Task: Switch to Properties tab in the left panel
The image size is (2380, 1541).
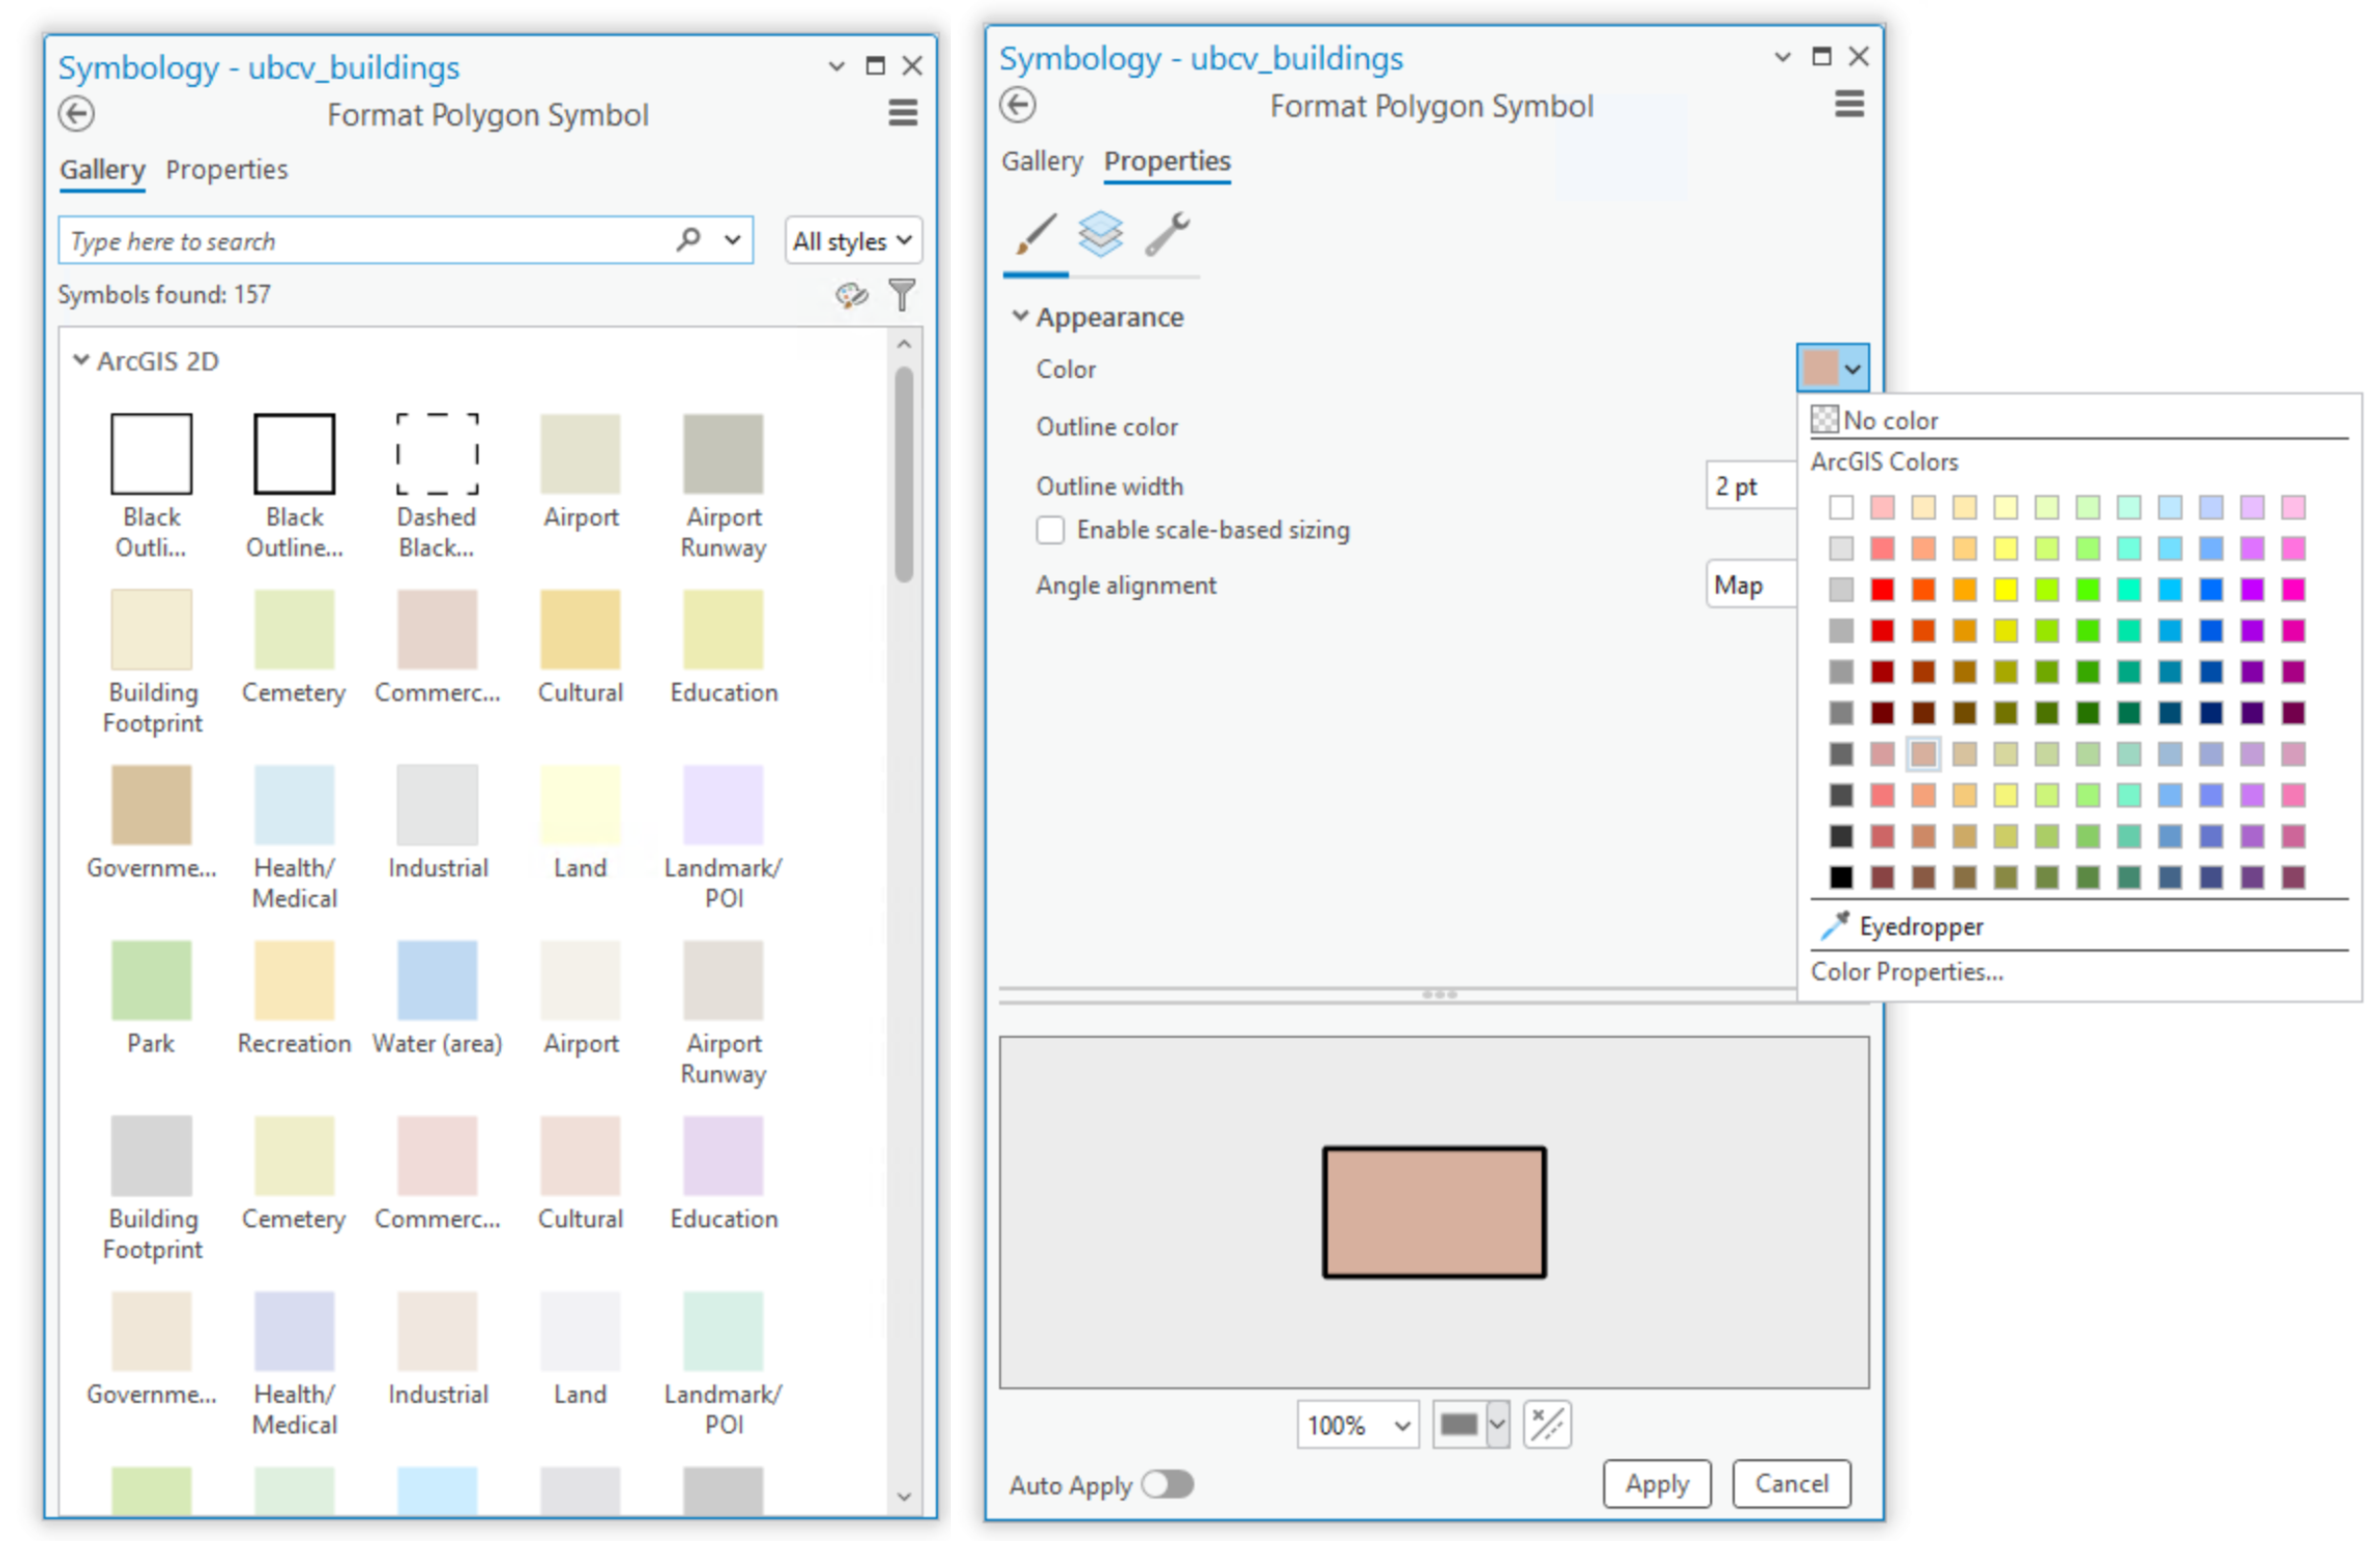Action: (x=227, y=170)
